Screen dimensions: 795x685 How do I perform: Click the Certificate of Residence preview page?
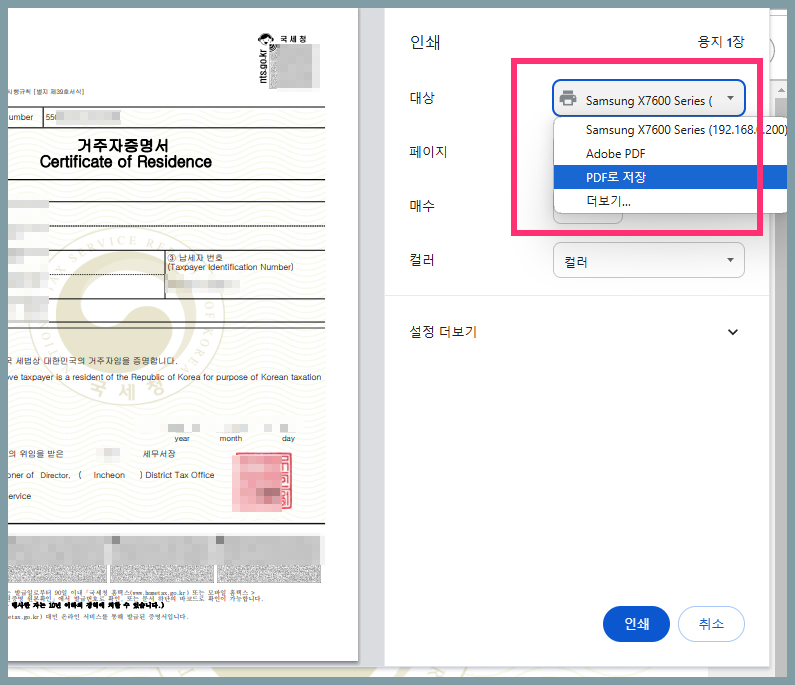point(183,335)
